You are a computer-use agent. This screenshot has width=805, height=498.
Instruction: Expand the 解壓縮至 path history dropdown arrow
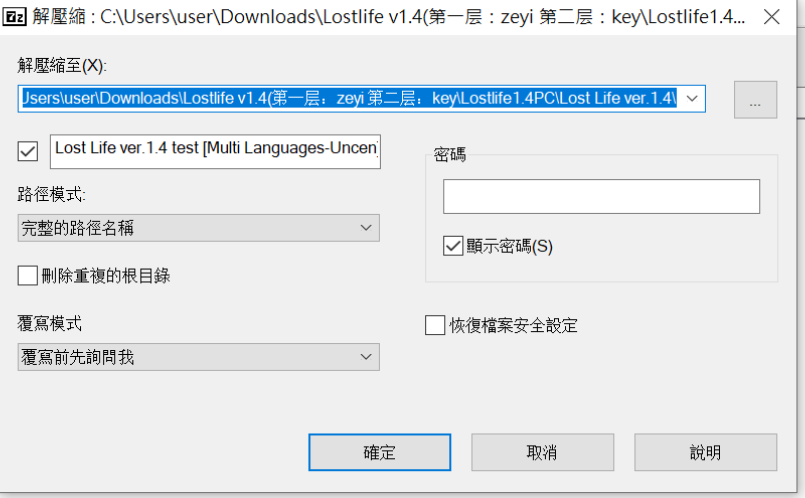692,99
